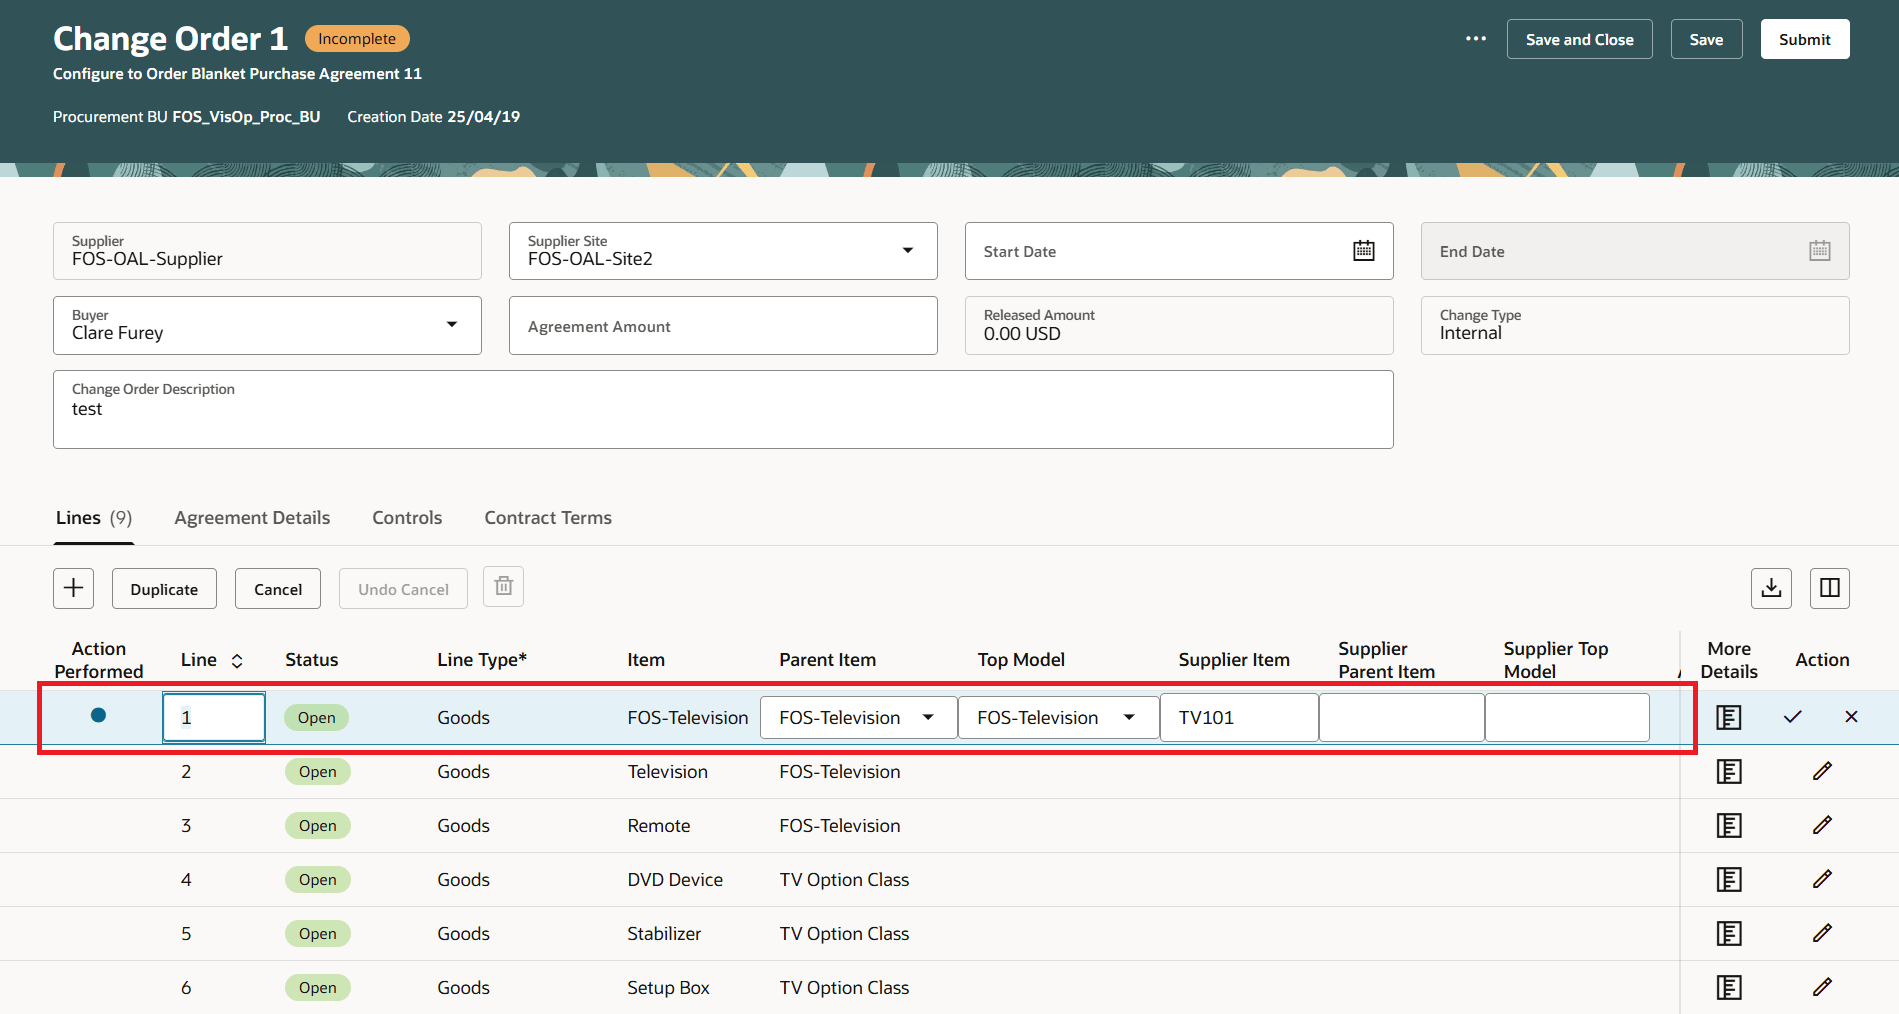The height and width of the screenshot is (1014, 1899).
Task: Open the Contract Terms tab
Action: pyautogui.click(x=547, y=517)
